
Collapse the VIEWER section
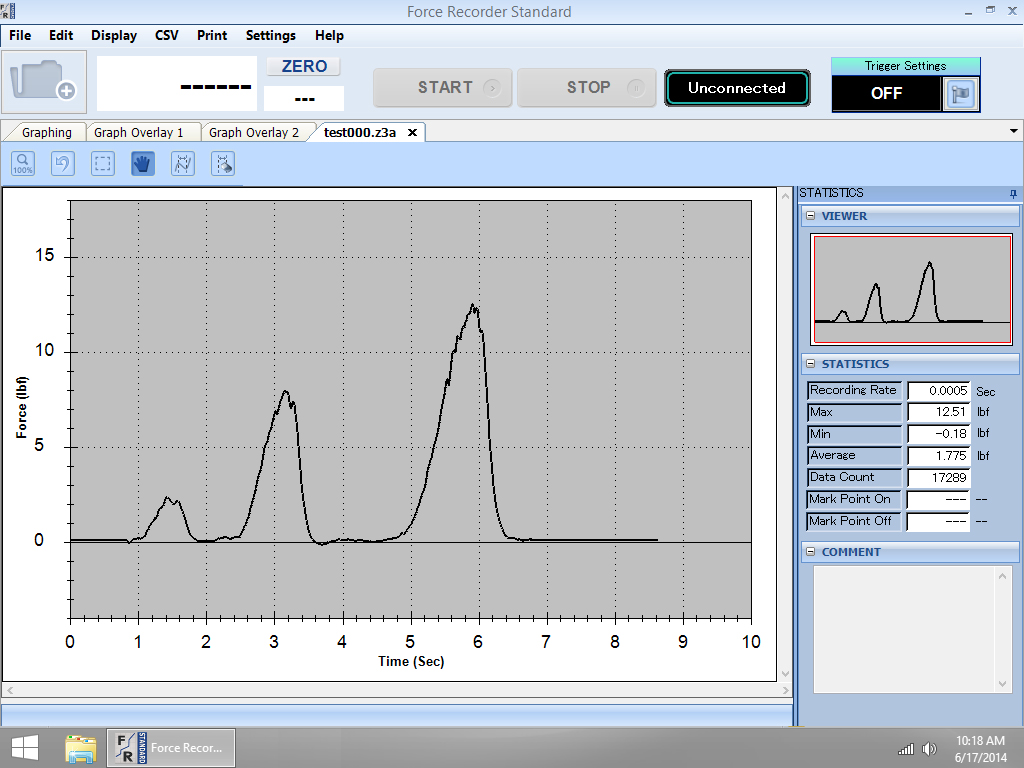[x=810, y=216]
